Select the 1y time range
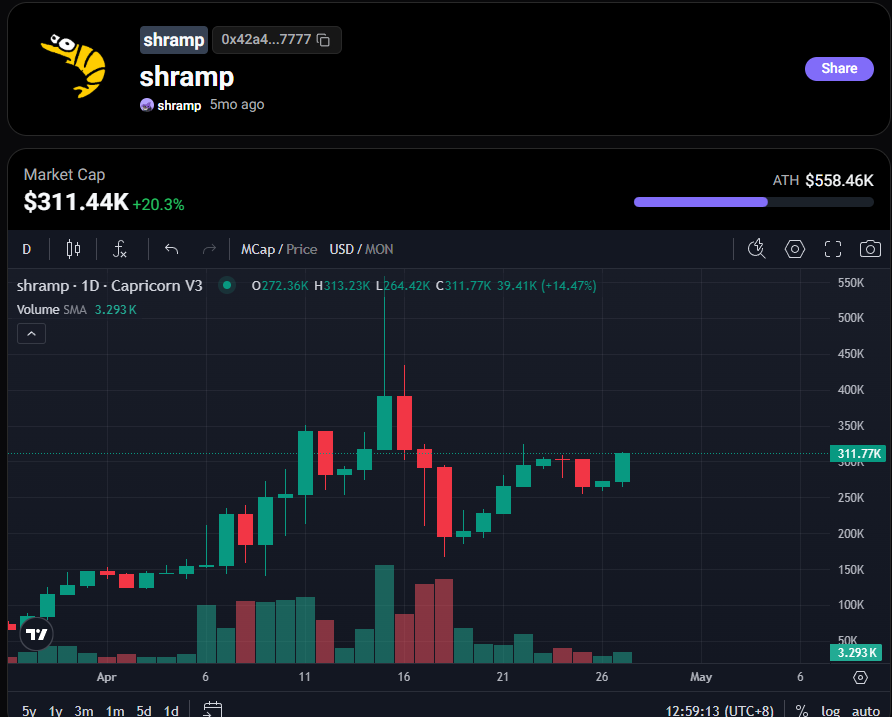This screenshot has height=717, width=892. tap(56, 711)
